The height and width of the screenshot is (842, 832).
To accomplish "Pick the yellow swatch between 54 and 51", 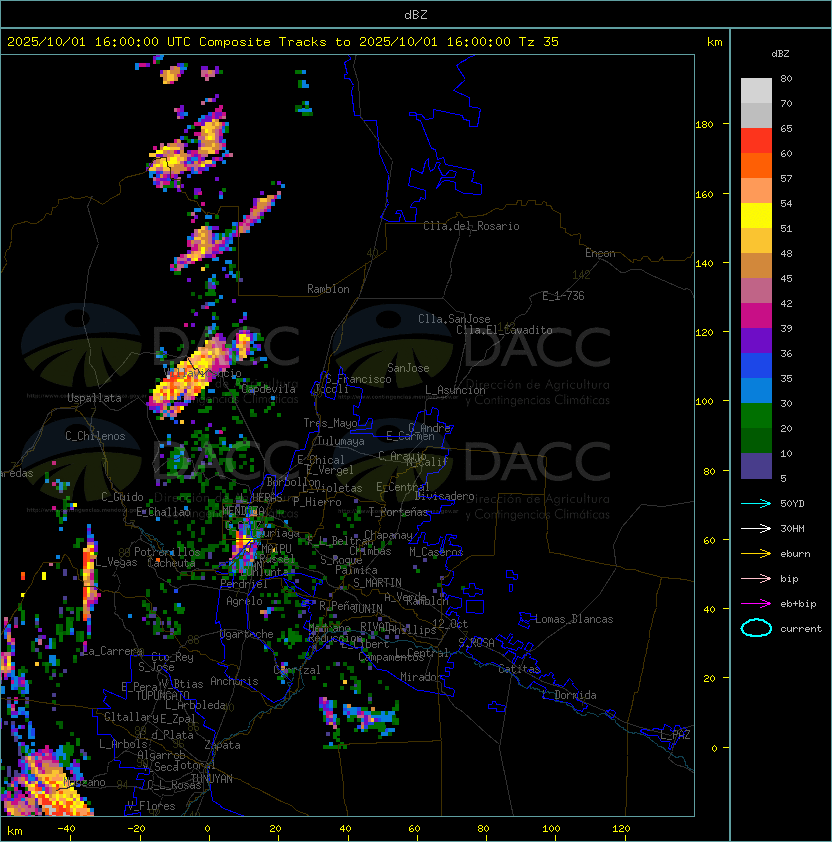I will click(756, 215).
